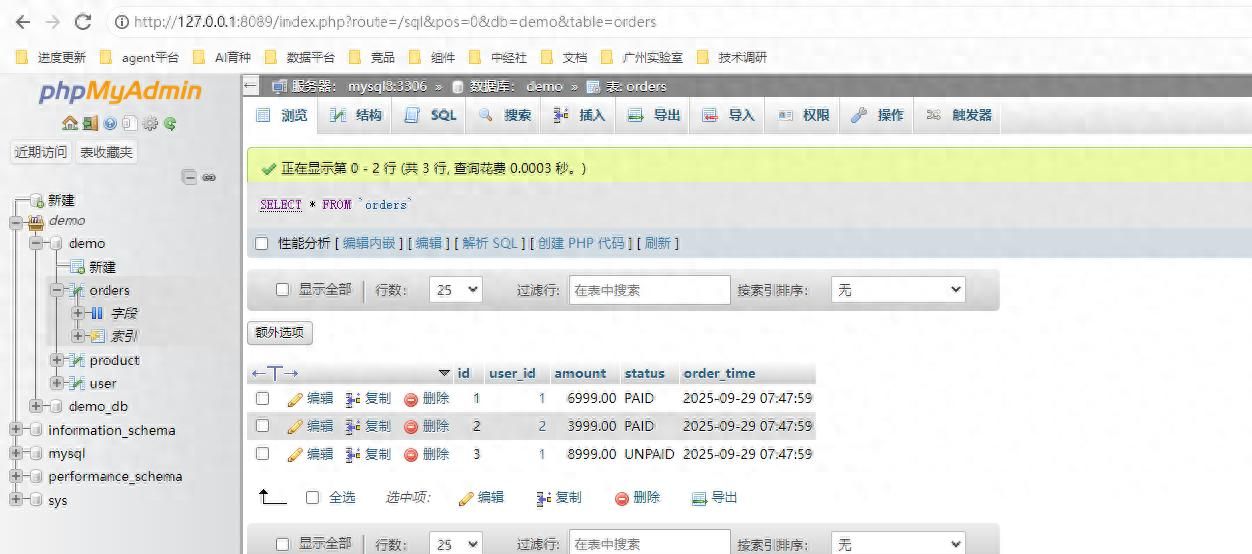Viewport: 1252px width, 554px height.
Task: Collapse all navigation tree items icon
Action: (x=189, y=177)
